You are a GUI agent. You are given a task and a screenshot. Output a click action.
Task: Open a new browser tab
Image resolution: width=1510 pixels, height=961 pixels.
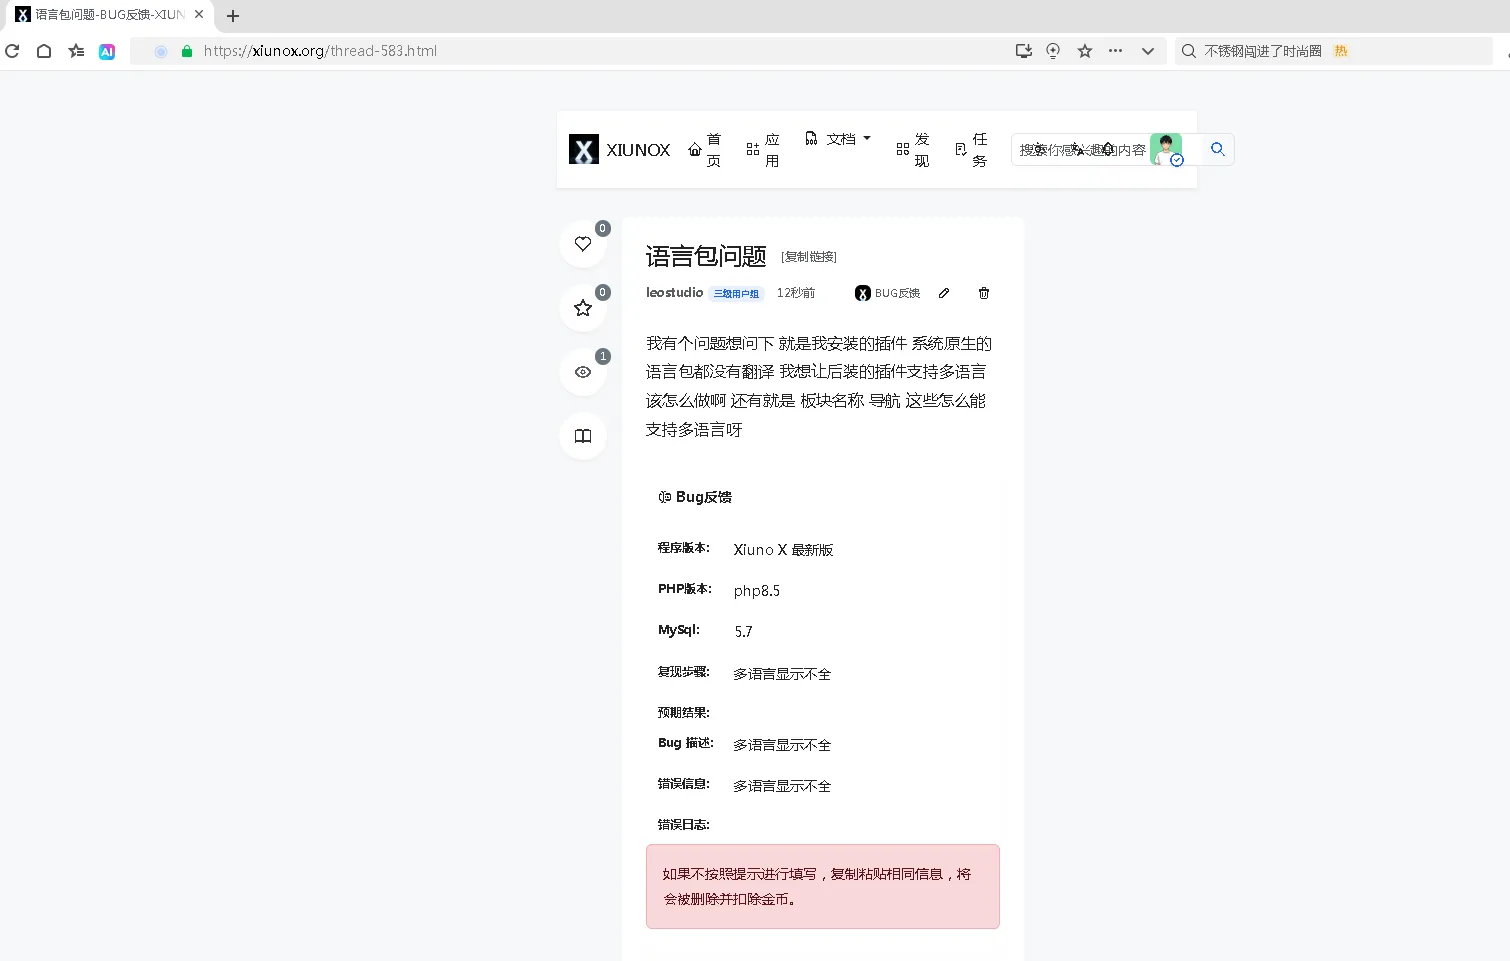(233, 16)
